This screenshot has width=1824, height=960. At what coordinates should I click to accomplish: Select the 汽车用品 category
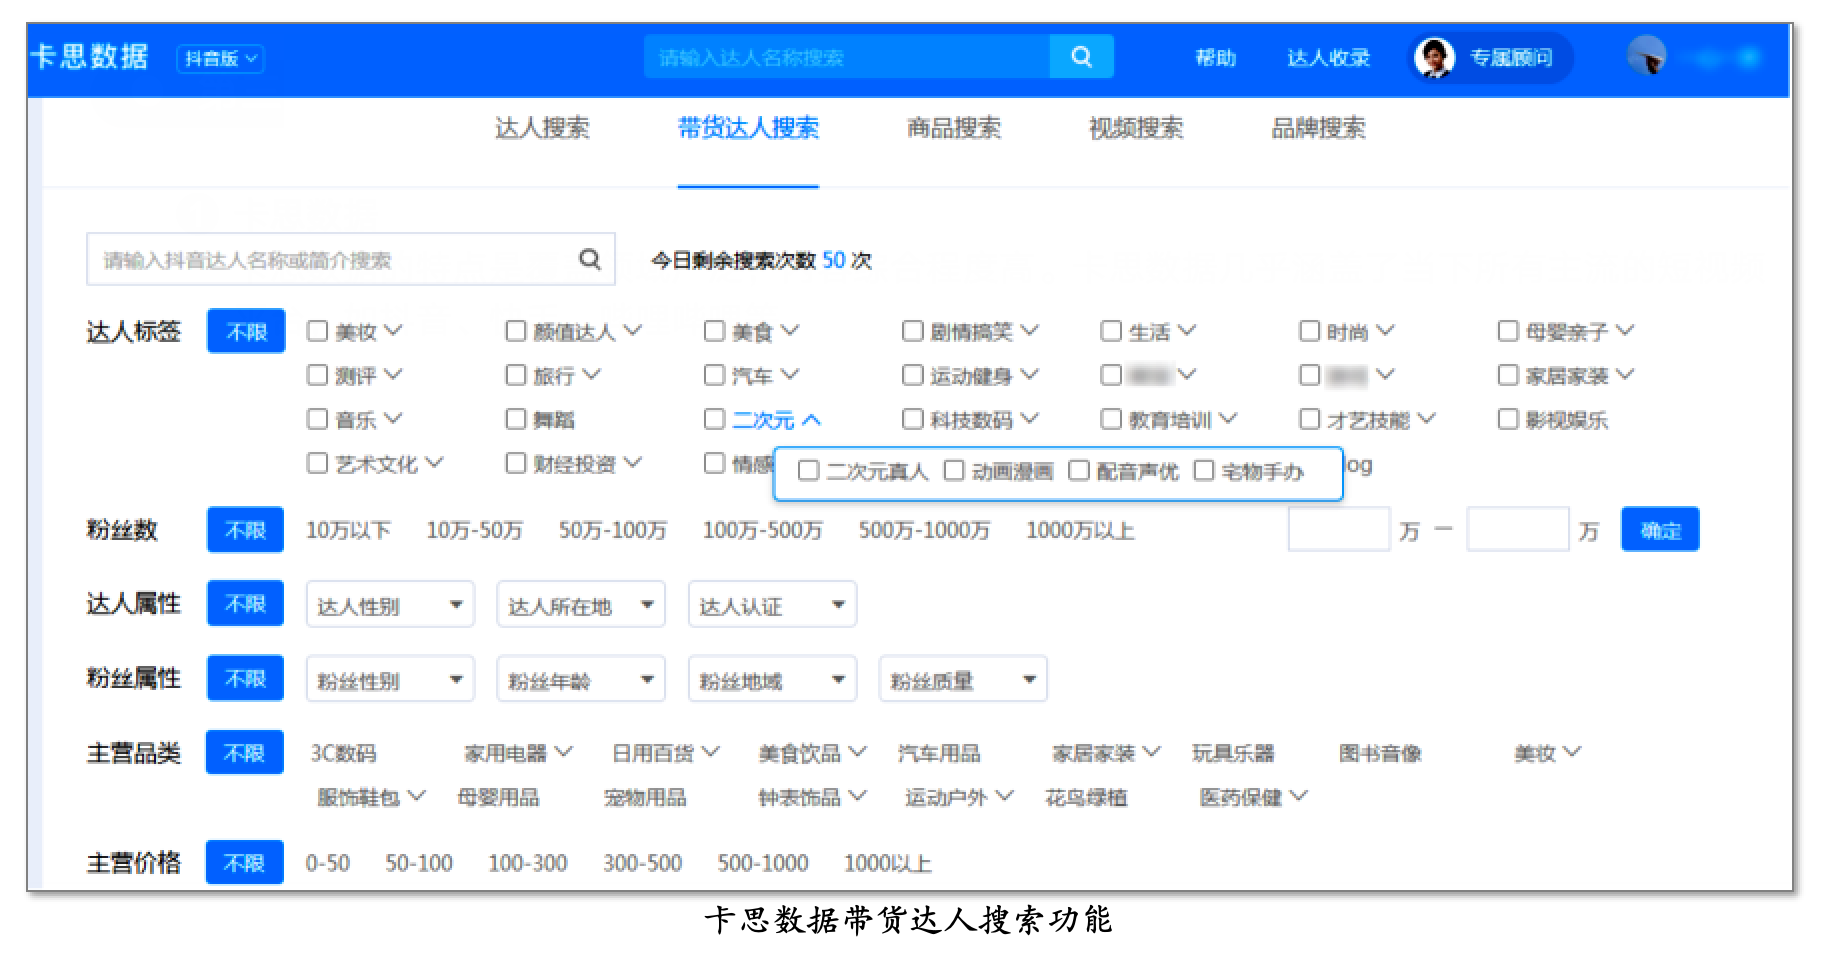(939, 753)
